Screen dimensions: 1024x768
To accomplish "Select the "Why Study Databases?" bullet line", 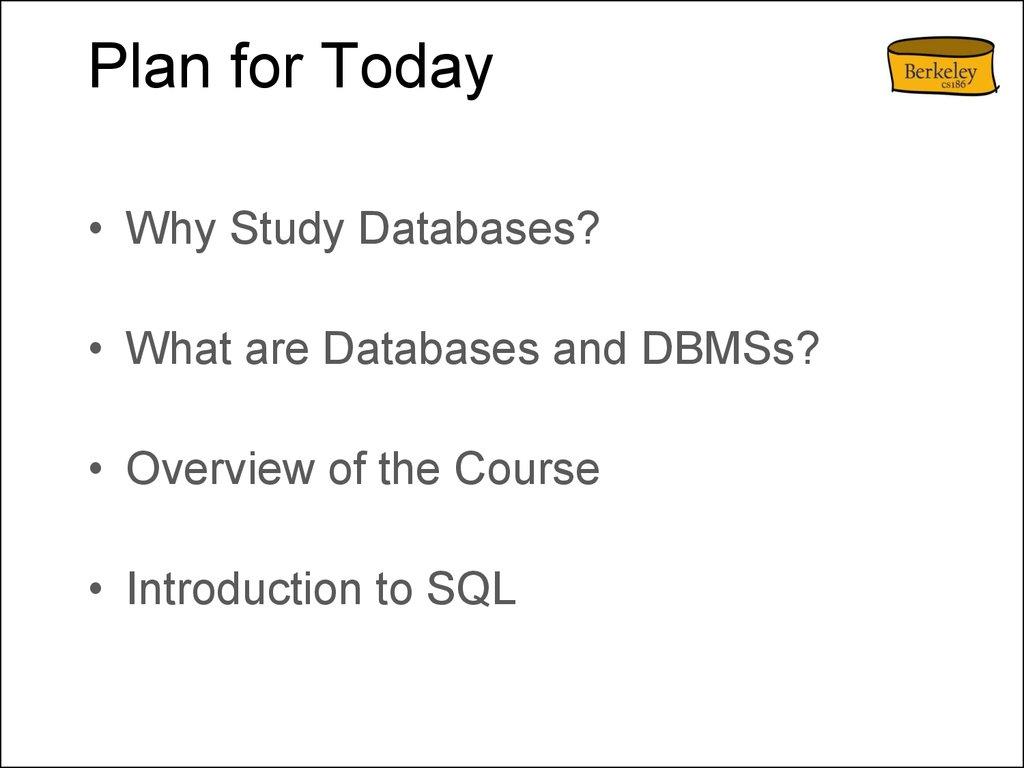I will pyautogui.click(x=362, y=230).
